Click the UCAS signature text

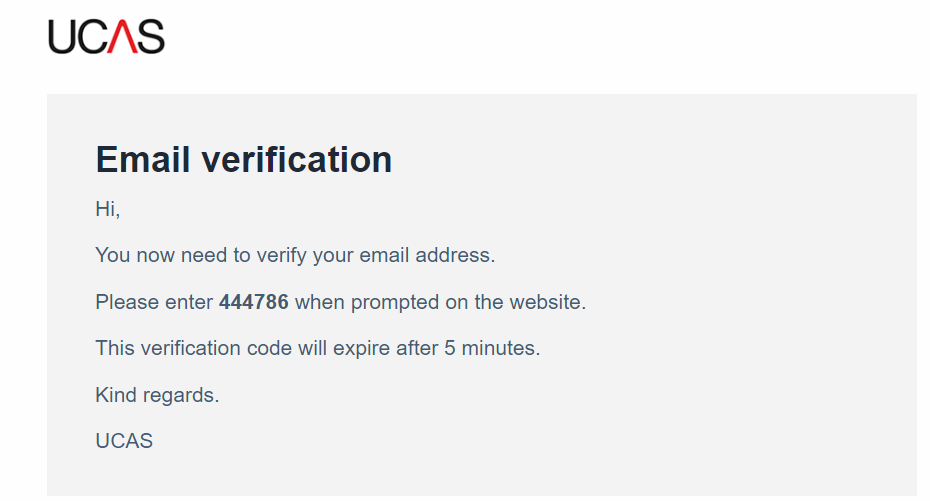(x=124, y=441)
